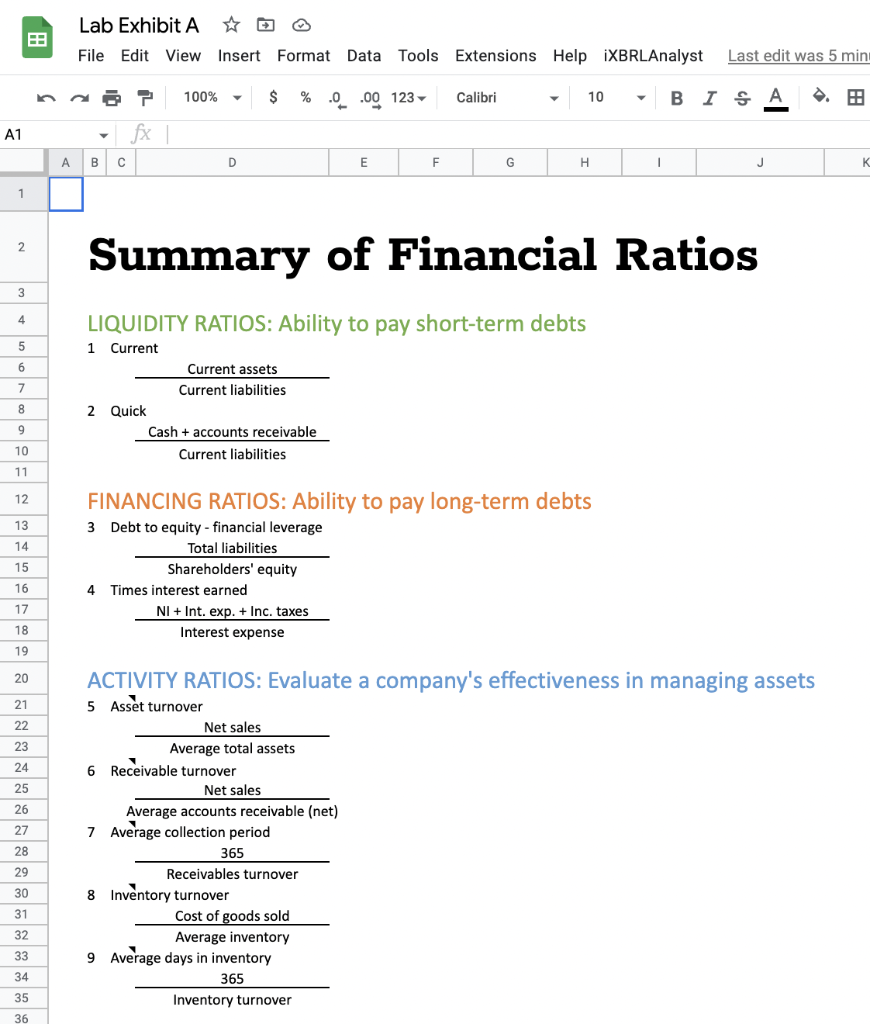The image size is (870, 1024).
Task: Click the Lab Exhibit A title
Action: 139,25
